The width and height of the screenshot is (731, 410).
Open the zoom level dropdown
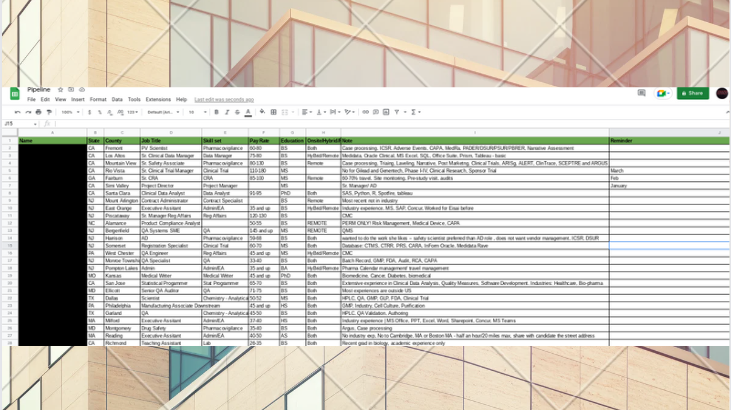tap(70, 112)
